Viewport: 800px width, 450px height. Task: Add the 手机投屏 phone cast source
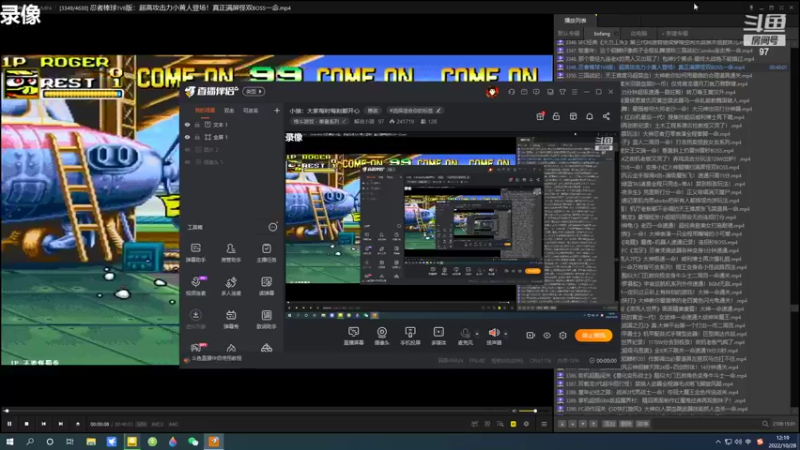(x=410, y=336)
